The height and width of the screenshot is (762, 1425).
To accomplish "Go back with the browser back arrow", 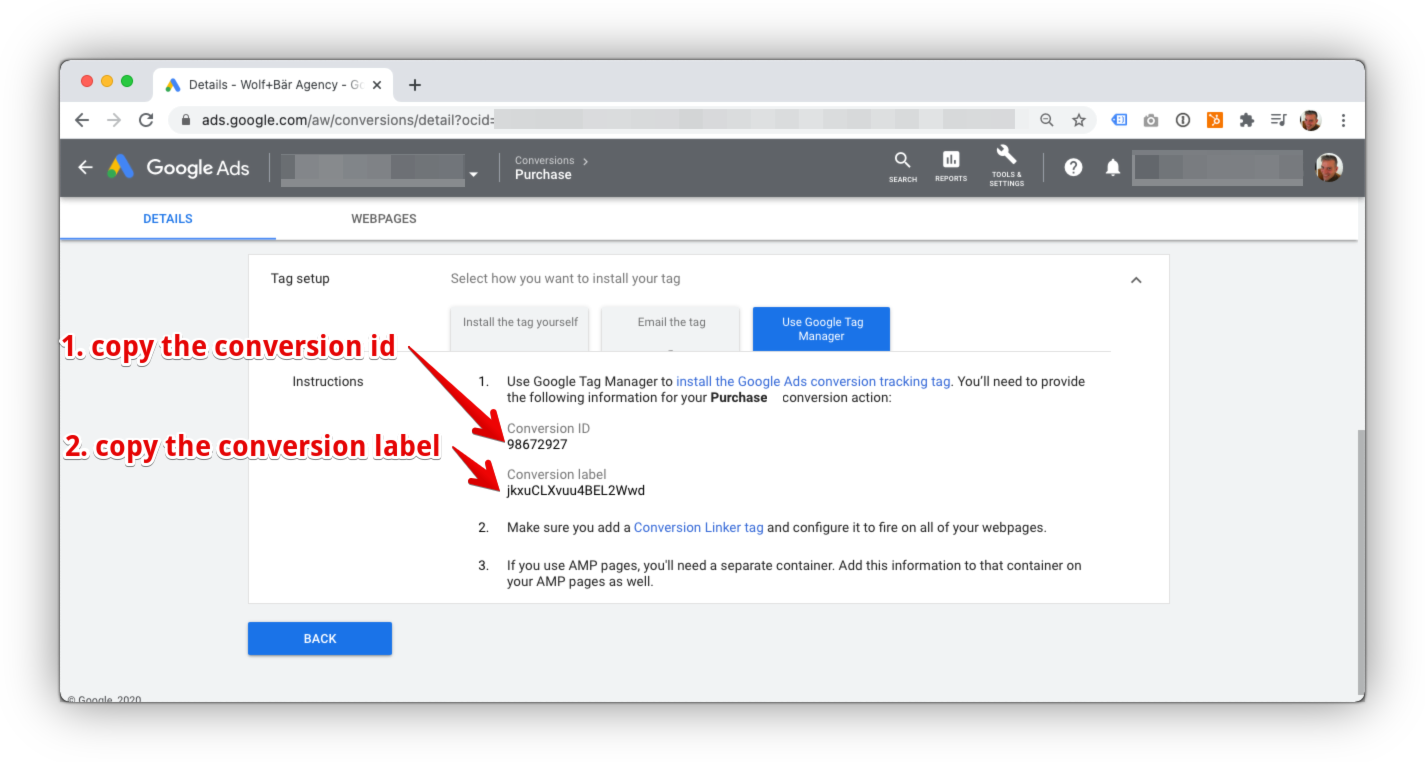I will [82, 120].
